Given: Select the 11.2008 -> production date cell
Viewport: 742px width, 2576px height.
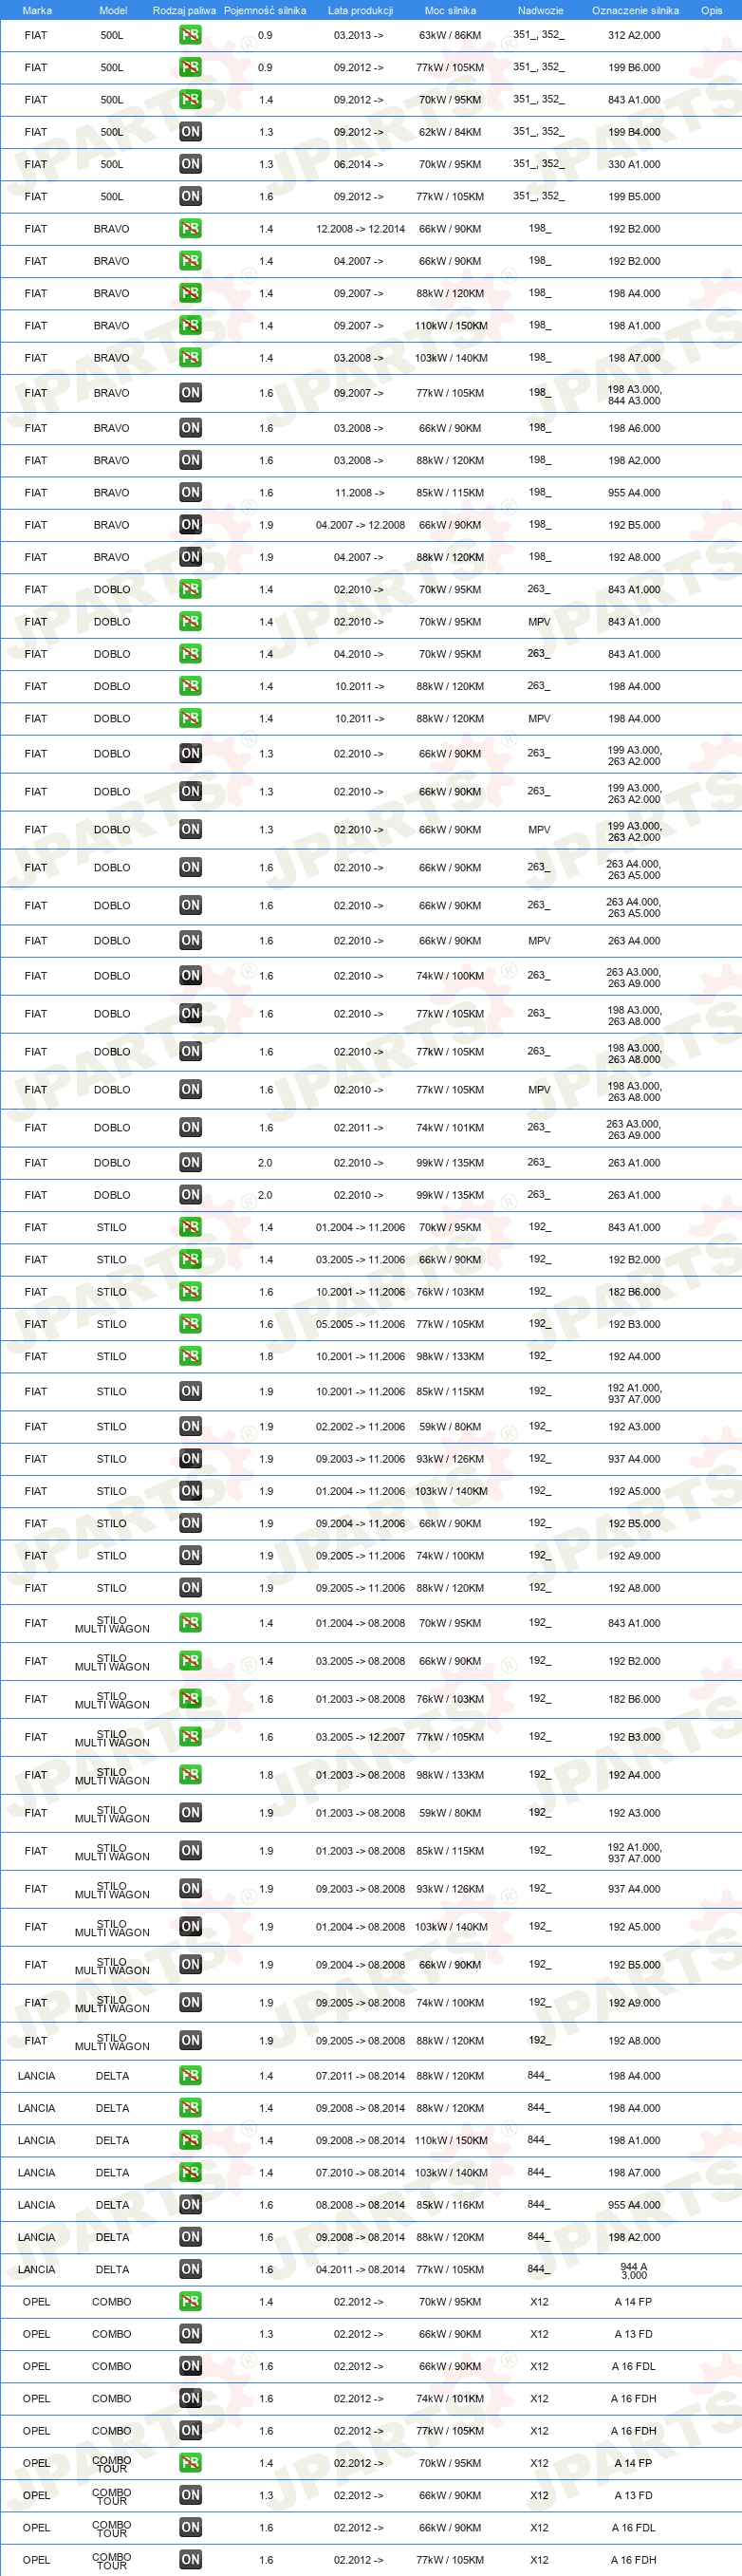Looking at the screenshot, I should pos(359,493).
